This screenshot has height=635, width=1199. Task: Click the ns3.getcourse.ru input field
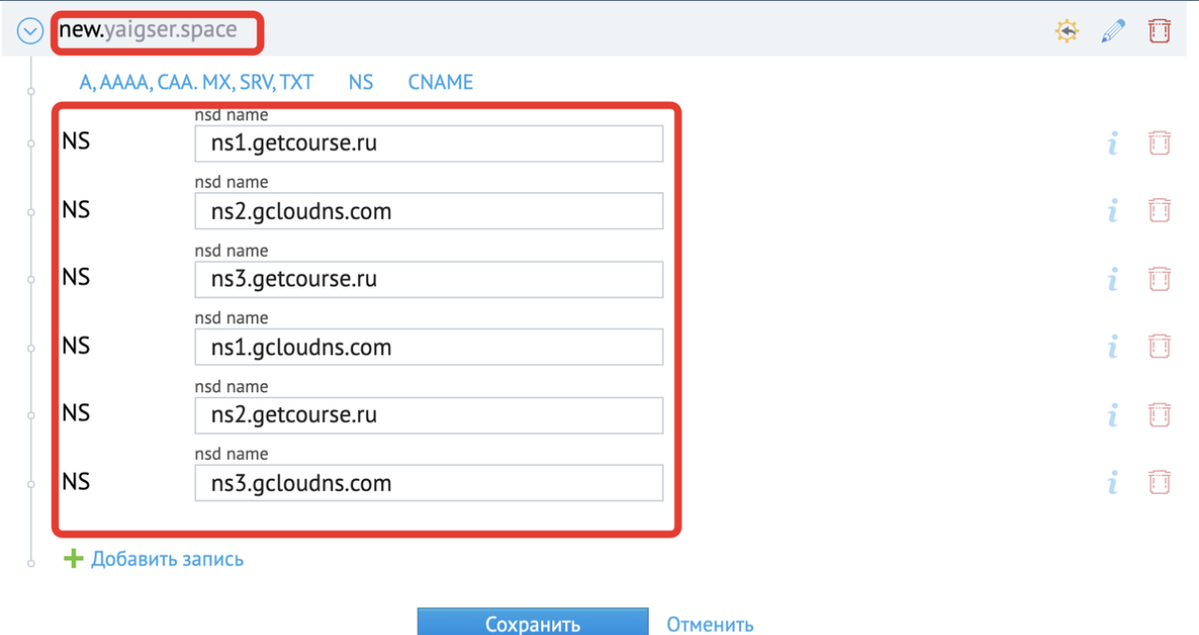click(x=429, y=279)
